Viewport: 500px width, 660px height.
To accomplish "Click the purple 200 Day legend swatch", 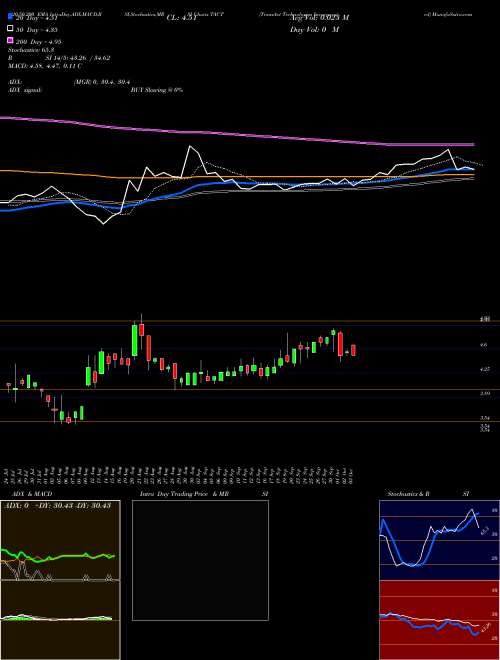I will pyautogui.click(x=11, y=41).
